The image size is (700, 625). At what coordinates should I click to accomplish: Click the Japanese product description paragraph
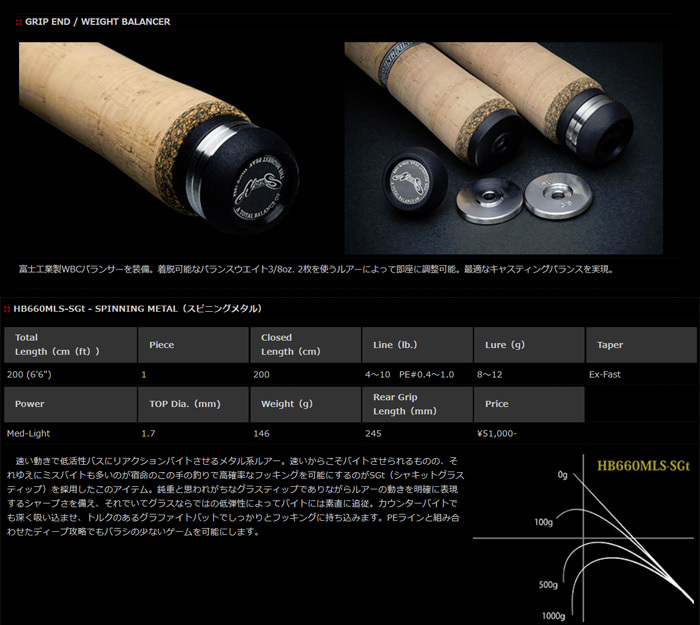[236, 496]
